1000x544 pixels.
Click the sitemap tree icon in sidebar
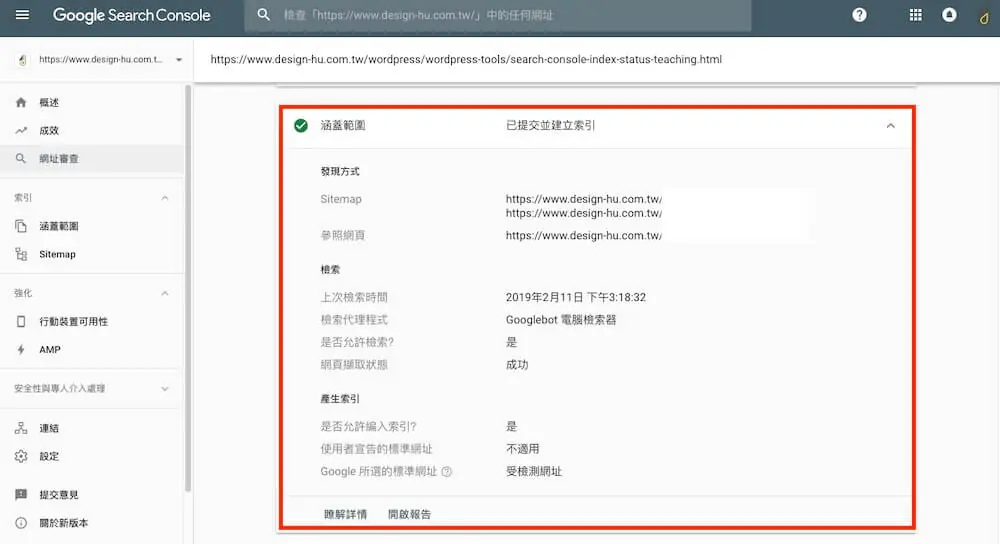coord(21,254)
